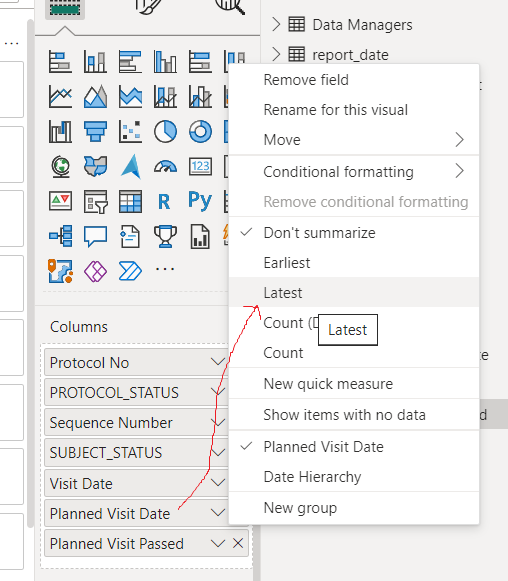Open Planned Visit Passed dropdown chevron
The height and width of the screenshot is (581, 508).
pos(218,544)
